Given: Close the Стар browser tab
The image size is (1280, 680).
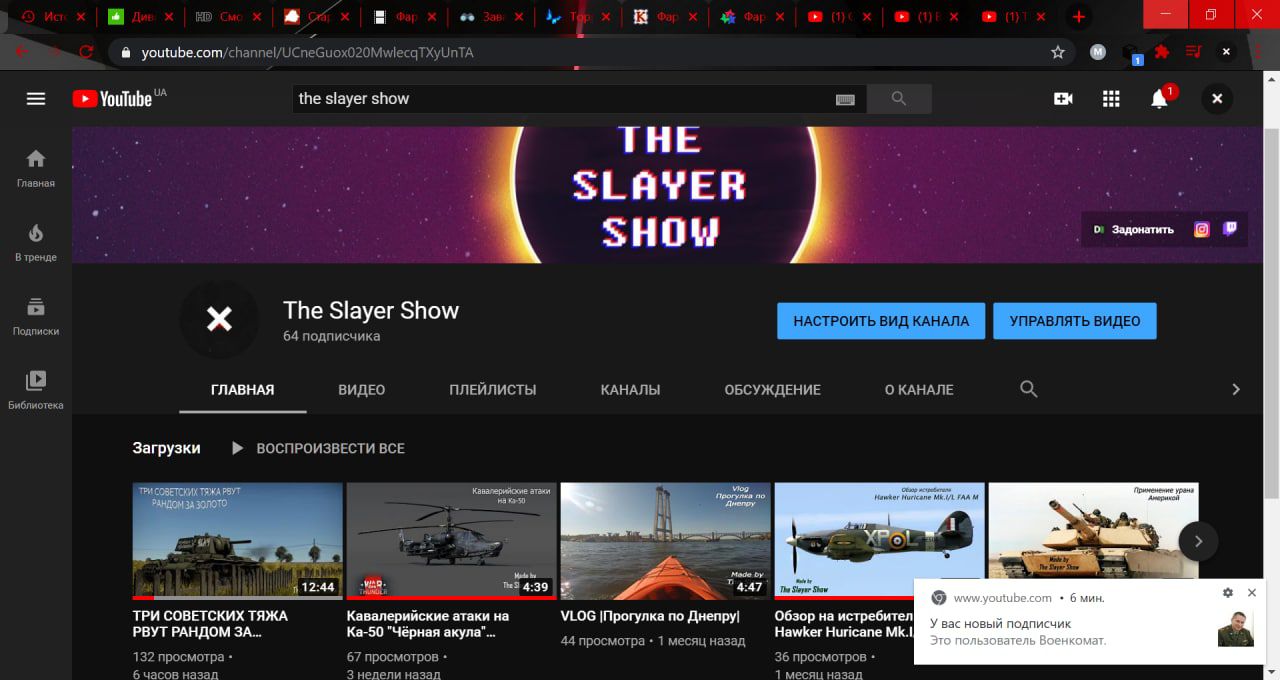Looking at the screenshot, I should click(x=344, y=17).
